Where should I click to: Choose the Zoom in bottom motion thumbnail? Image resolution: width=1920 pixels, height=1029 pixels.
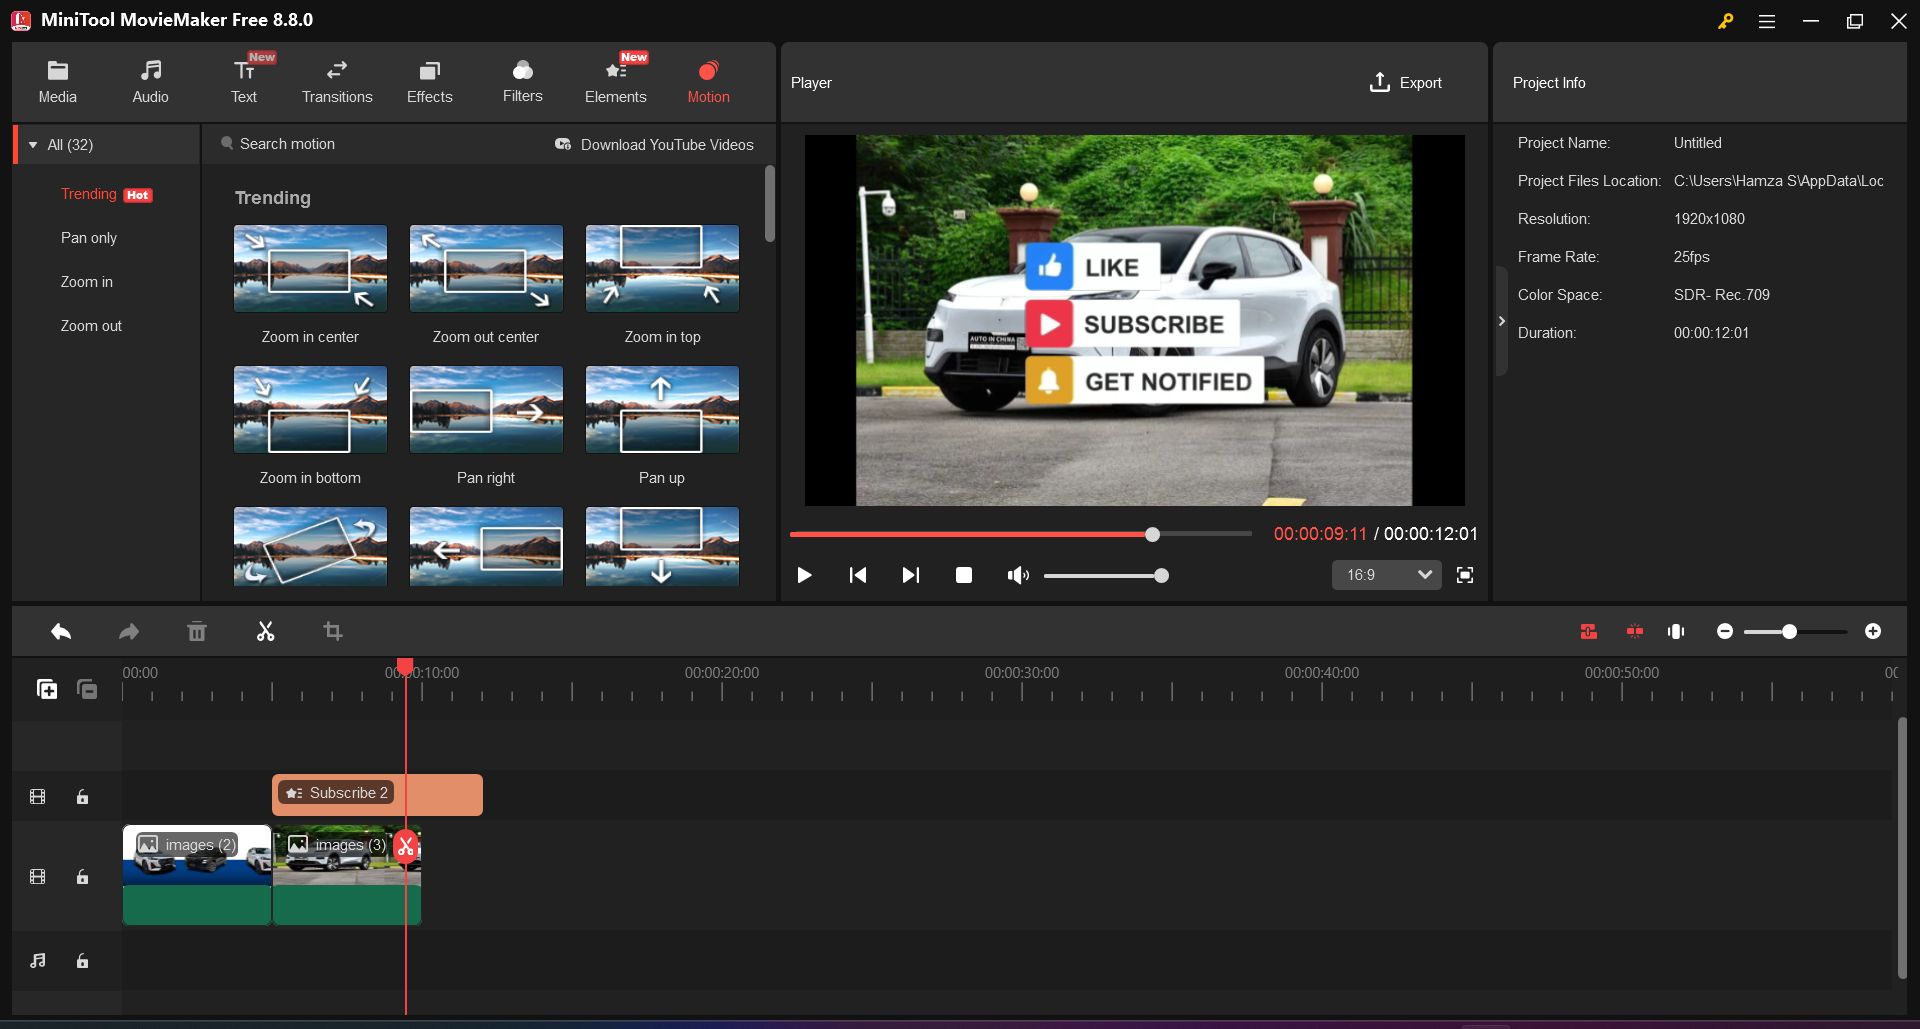tap(310, 410)
